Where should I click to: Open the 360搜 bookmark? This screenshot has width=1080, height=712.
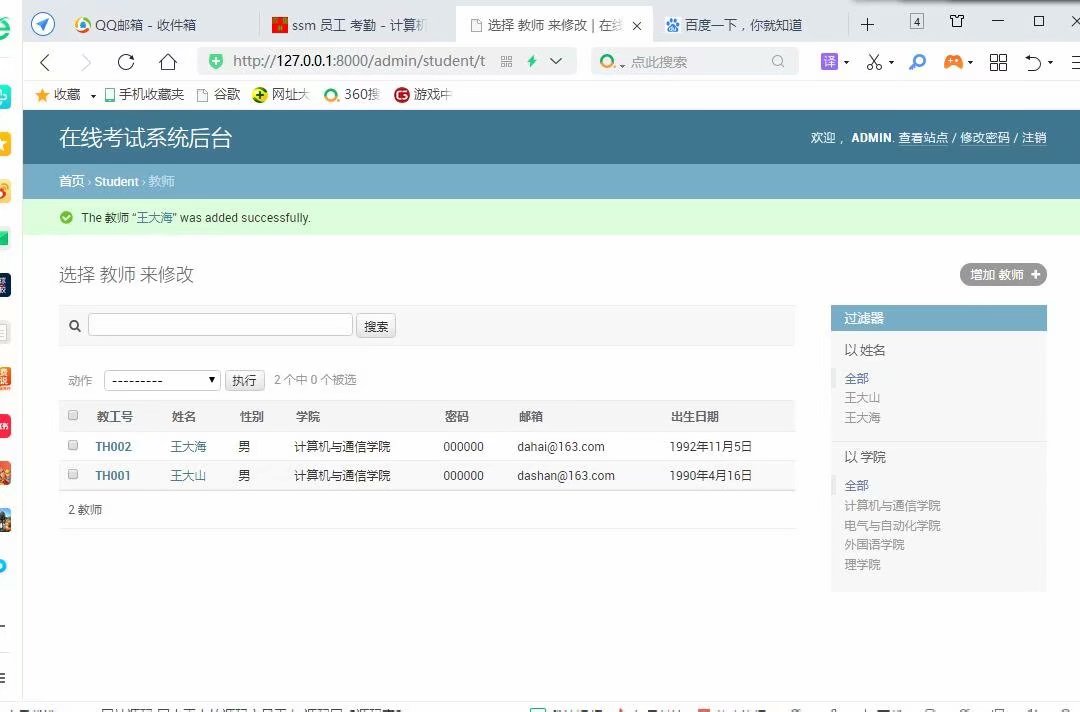coord(352,94)
